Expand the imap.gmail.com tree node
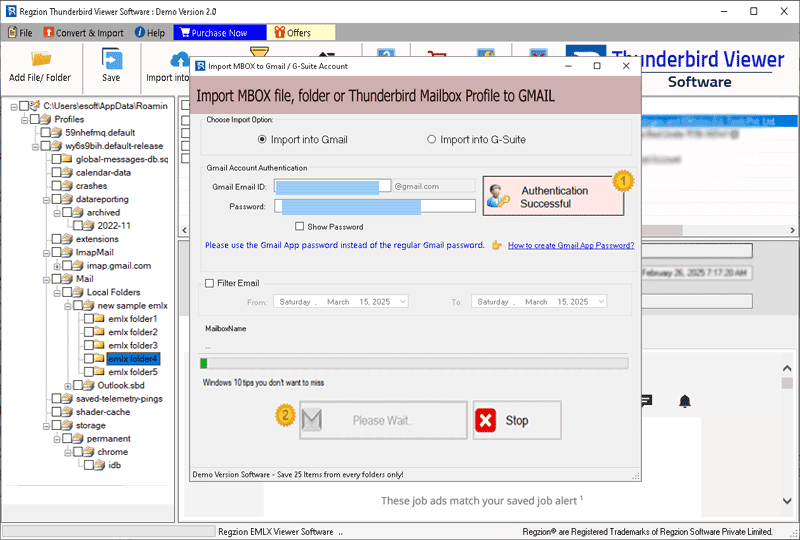This screenshot has width=800, height=540. pos(57,266)
